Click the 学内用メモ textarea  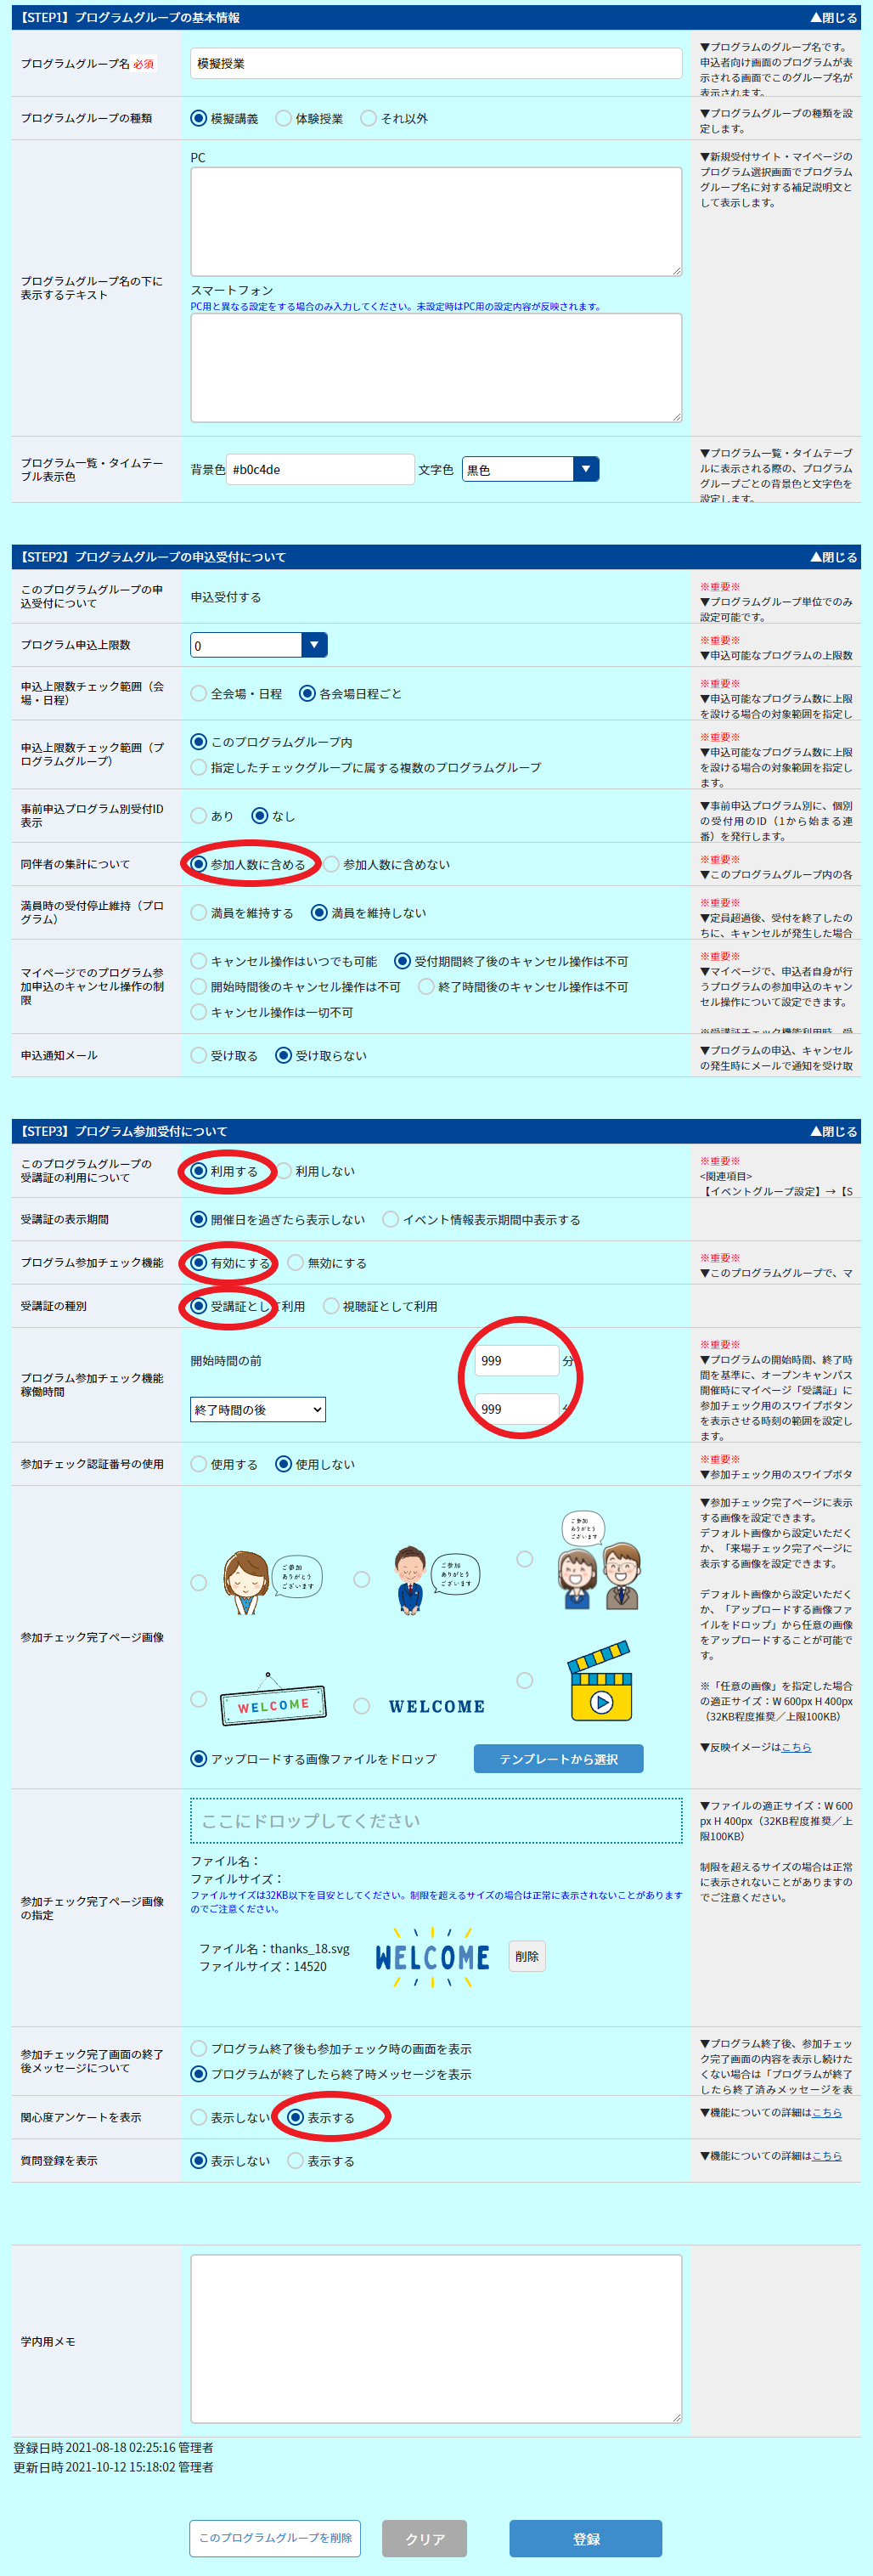click(436, 2338)
